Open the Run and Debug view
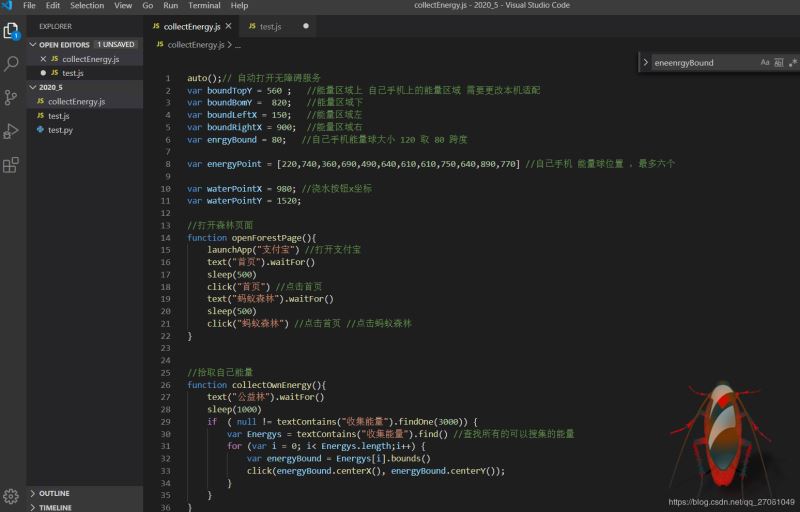Viewport: 800px width, 512px height. click(12, 131)
